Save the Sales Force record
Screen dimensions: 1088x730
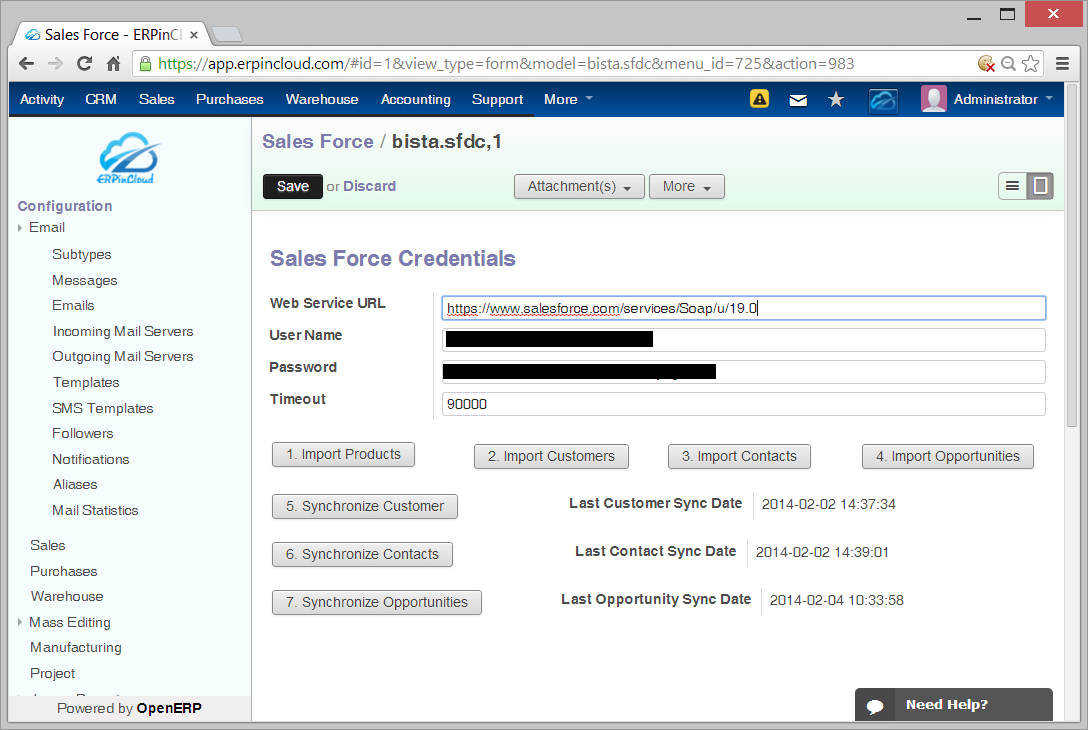pyautogui.click(x=293, y=187)
